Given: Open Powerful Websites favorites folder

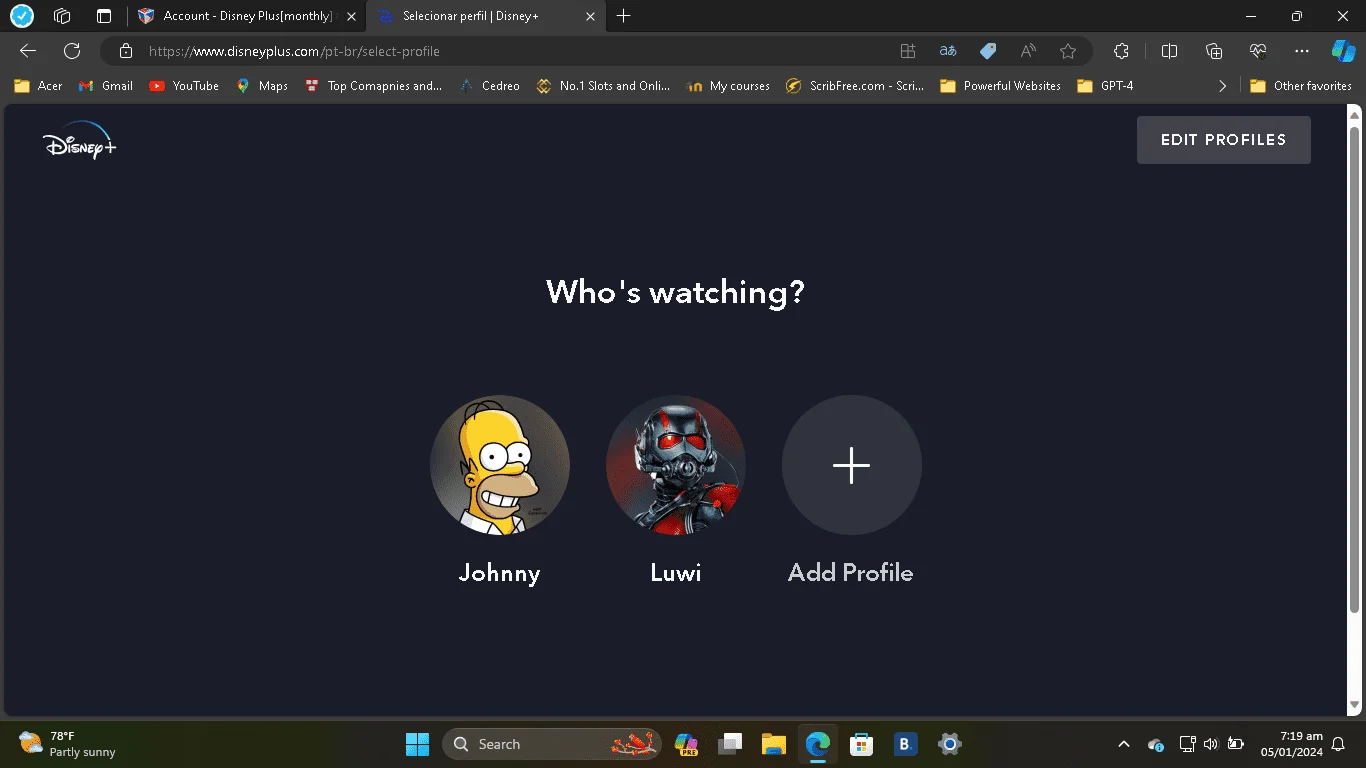Looking at the screenshot, I should [x=1000, y=86].
